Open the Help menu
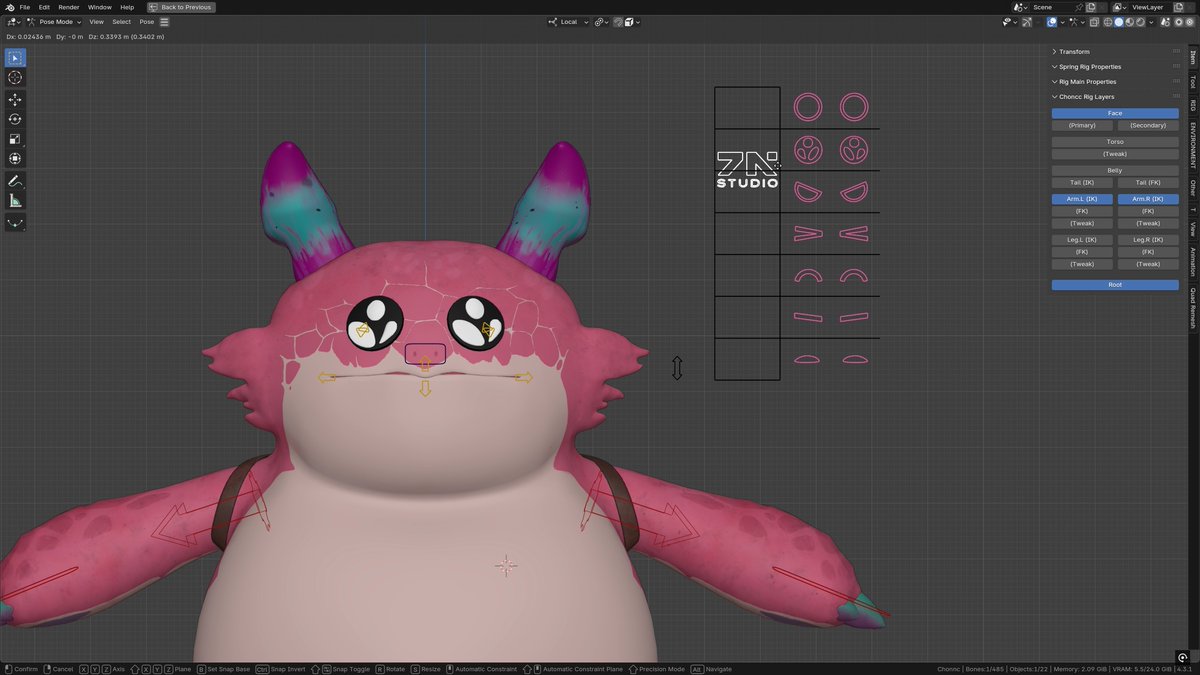This screenshot has height=675, width=1200. click(127, 7)
